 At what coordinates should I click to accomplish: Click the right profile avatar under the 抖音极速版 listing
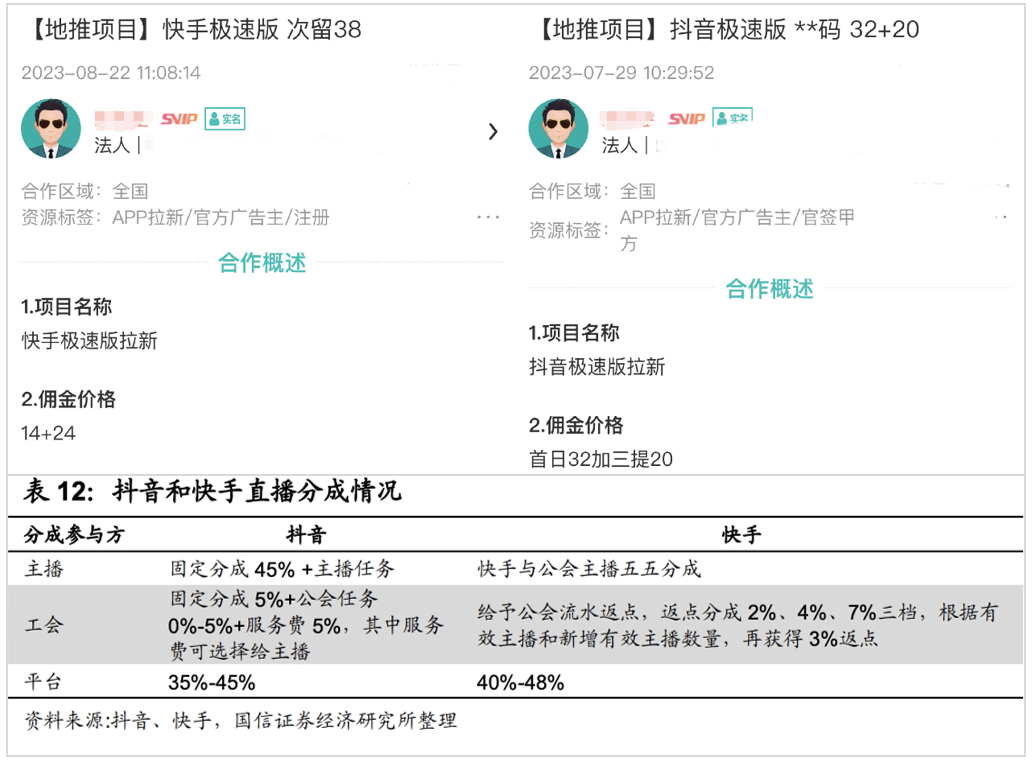558,129
